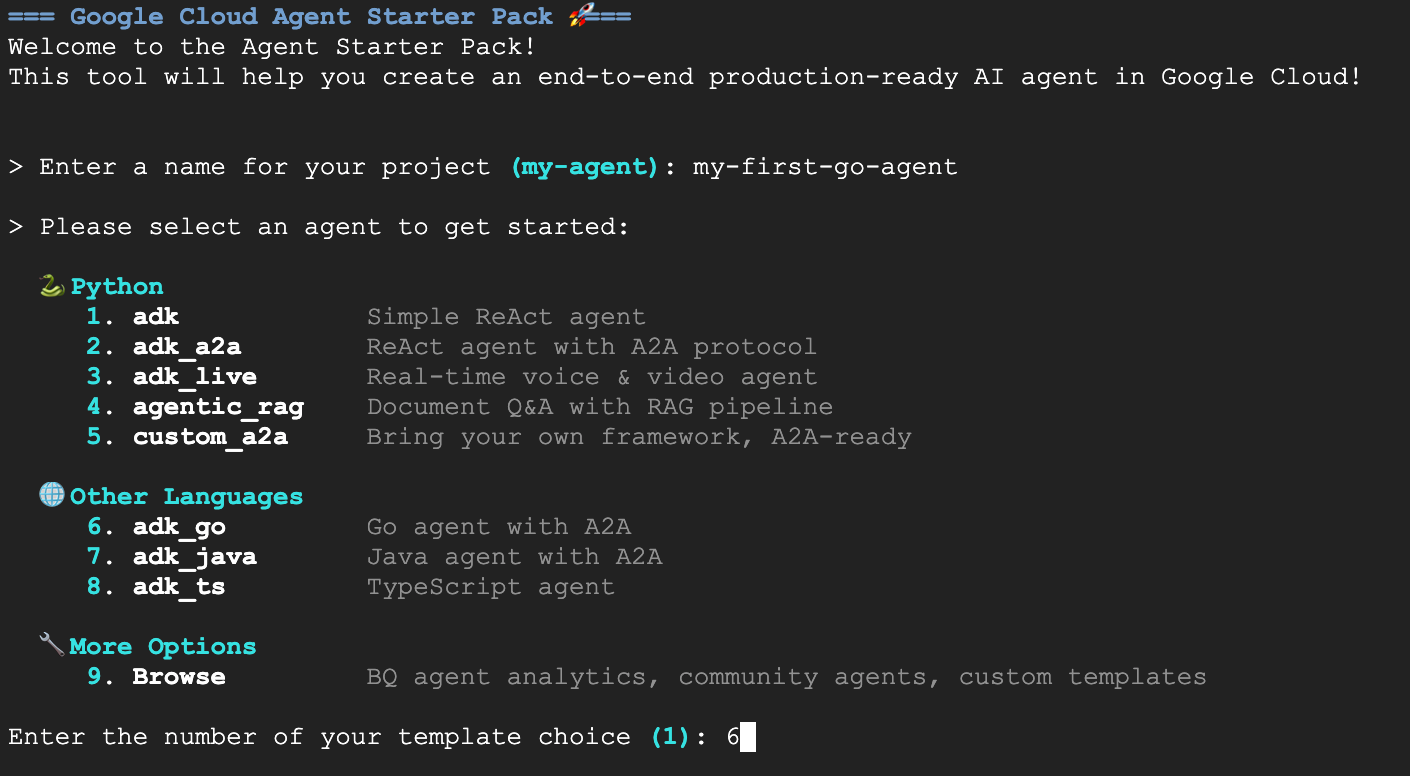Open the Browse option
The image size is (1410, 776).
pyautogui.click(x=179, y=677)
